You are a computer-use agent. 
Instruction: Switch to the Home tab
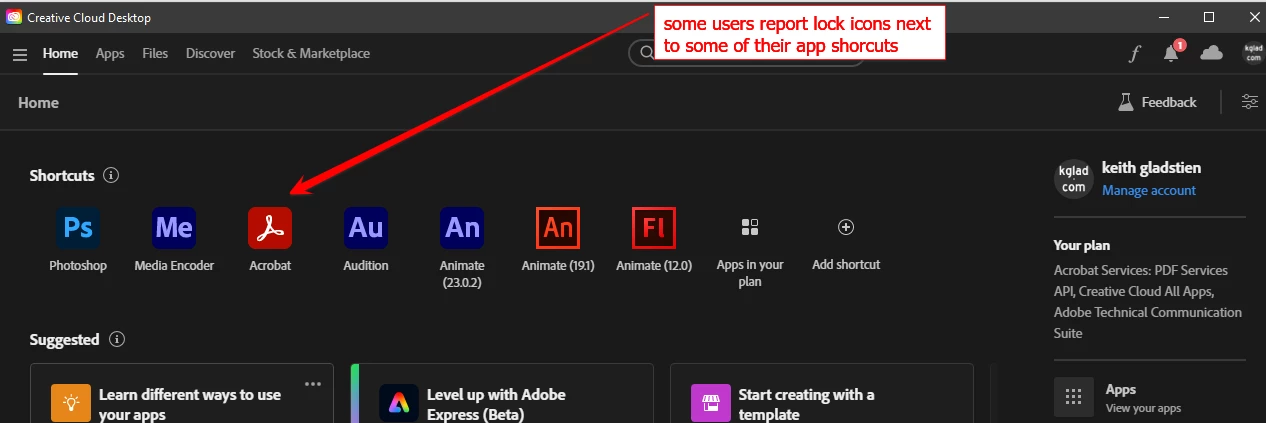(x=60, y=53)
